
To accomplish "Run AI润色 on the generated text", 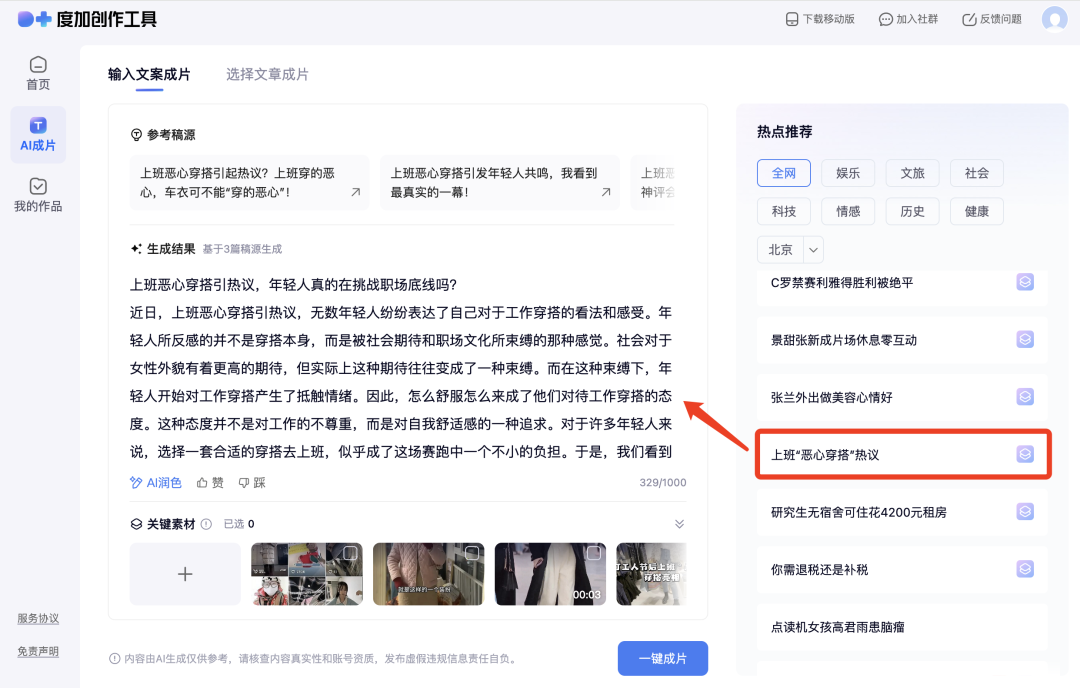I will tap(155, 482).
